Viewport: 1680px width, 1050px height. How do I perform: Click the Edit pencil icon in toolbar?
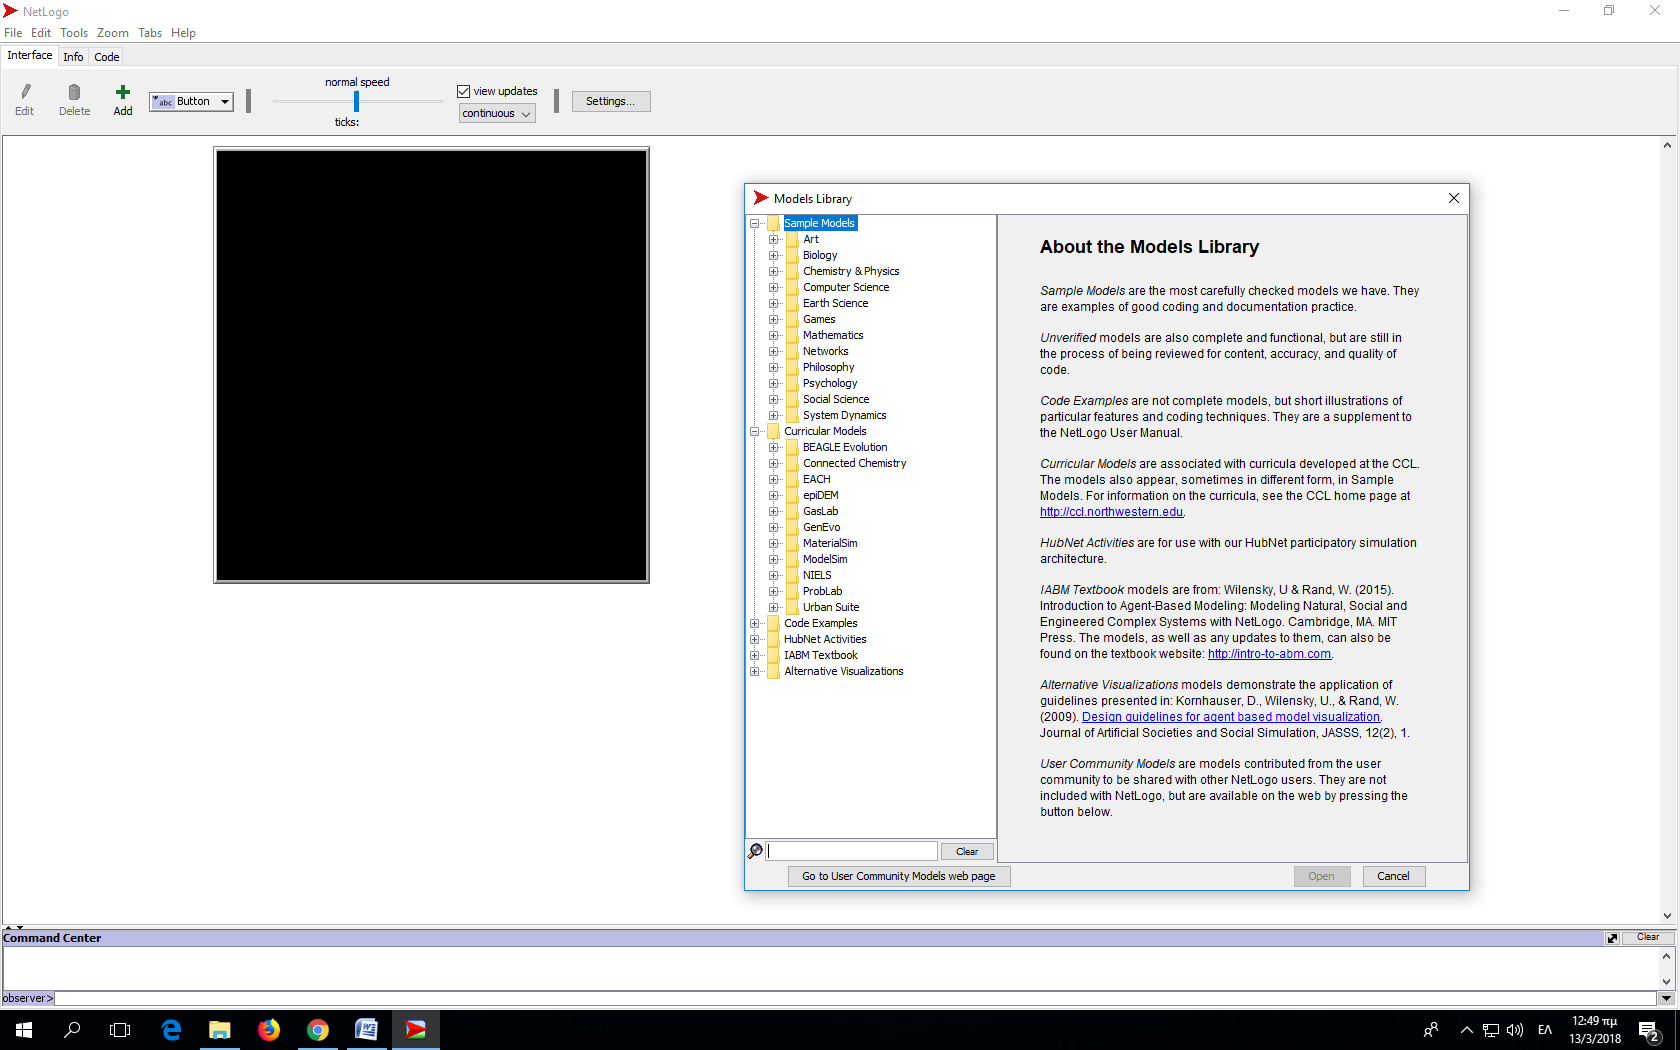(25, 92)
